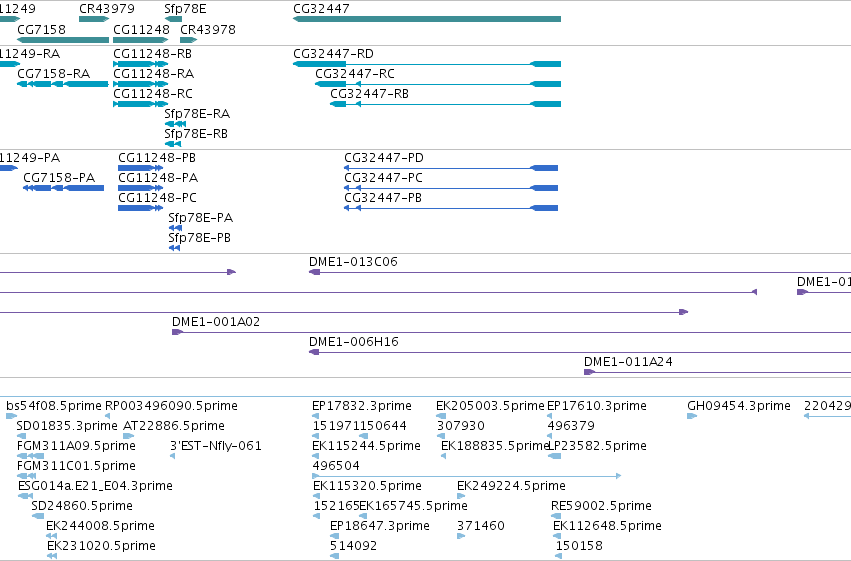851x561 pixels.
Task: Click the CG7158 gene feature bar
Action: click(x=63, y=40)
